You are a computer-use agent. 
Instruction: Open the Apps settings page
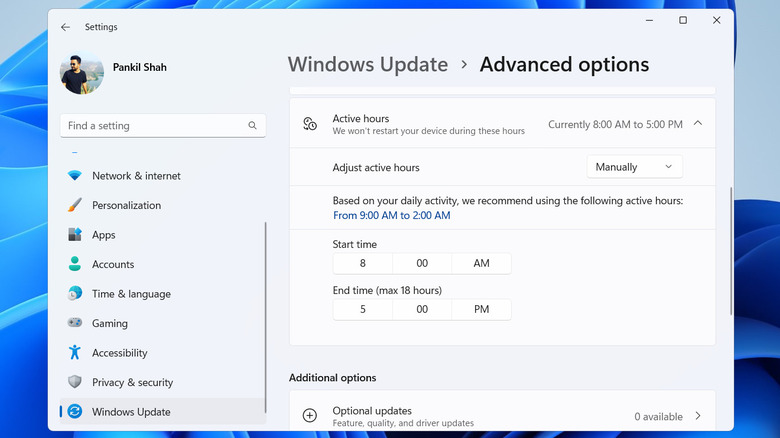(x=103, y=235)
